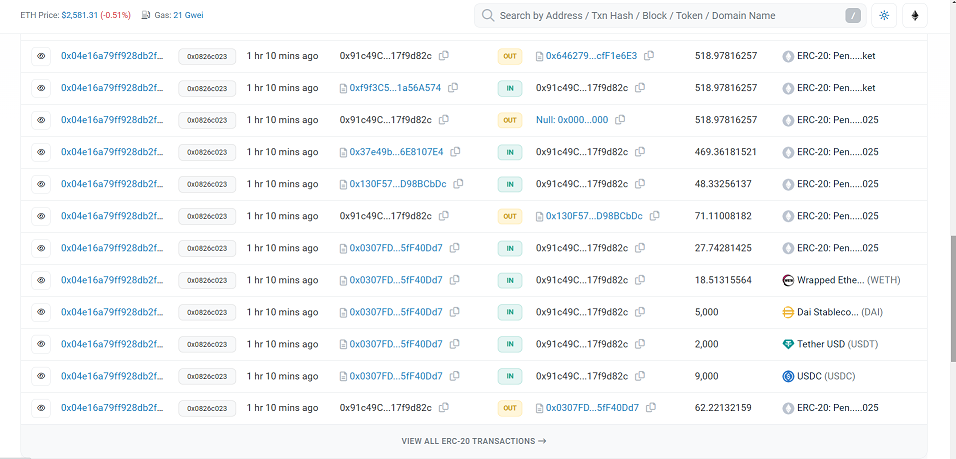Open the Ethereum network logo menu
The image size is (956, 459).
click(915, 16)
